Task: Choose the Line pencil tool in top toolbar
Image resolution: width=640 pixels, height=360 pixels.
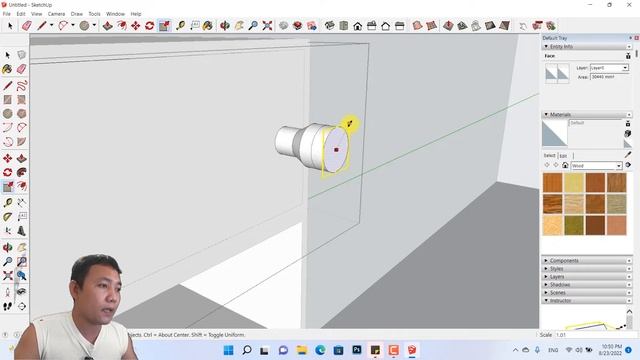Action: [41, 26]
